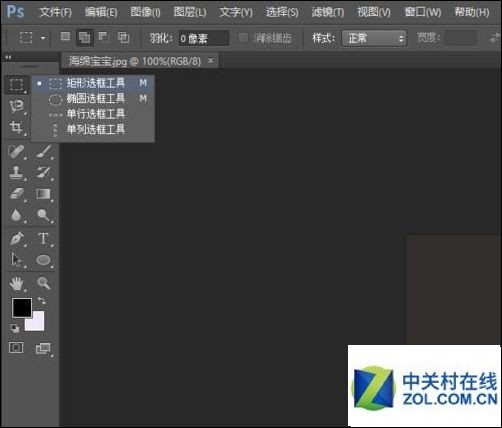502x428 pixels.
Task: Open the 图层(L) menu
Action: point(190,12)
